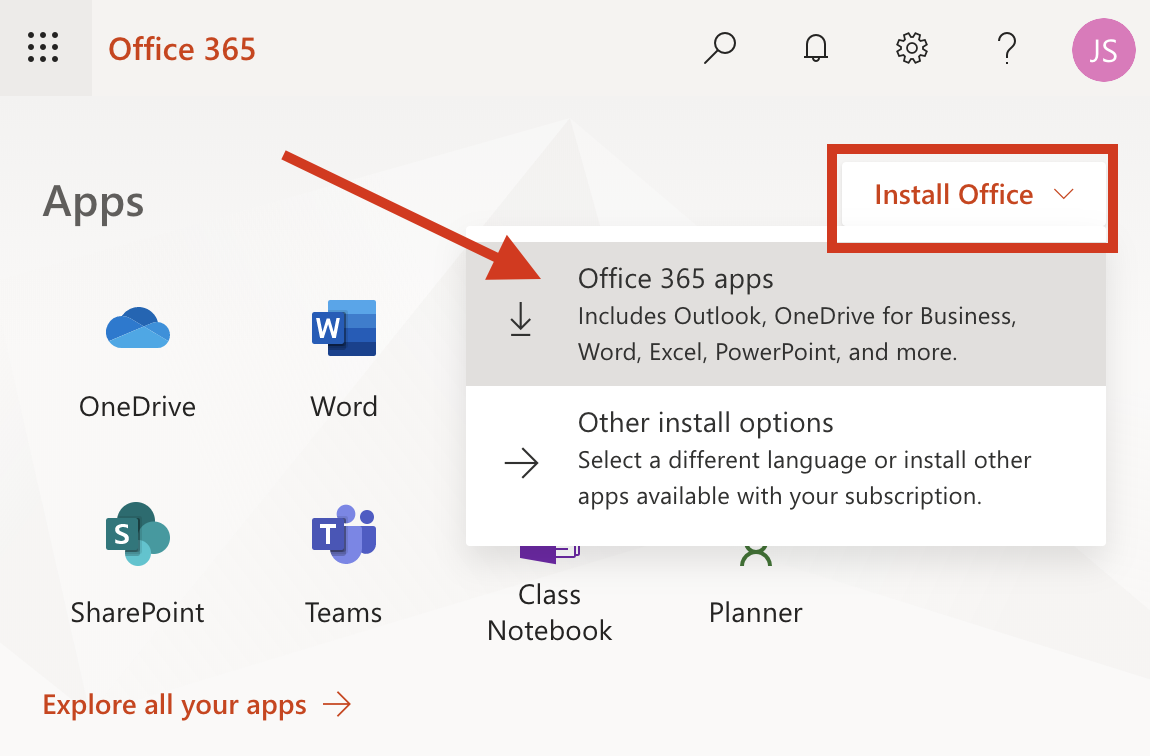
Task: Follow the Explore all your apps link
Action: pos(174,705)
